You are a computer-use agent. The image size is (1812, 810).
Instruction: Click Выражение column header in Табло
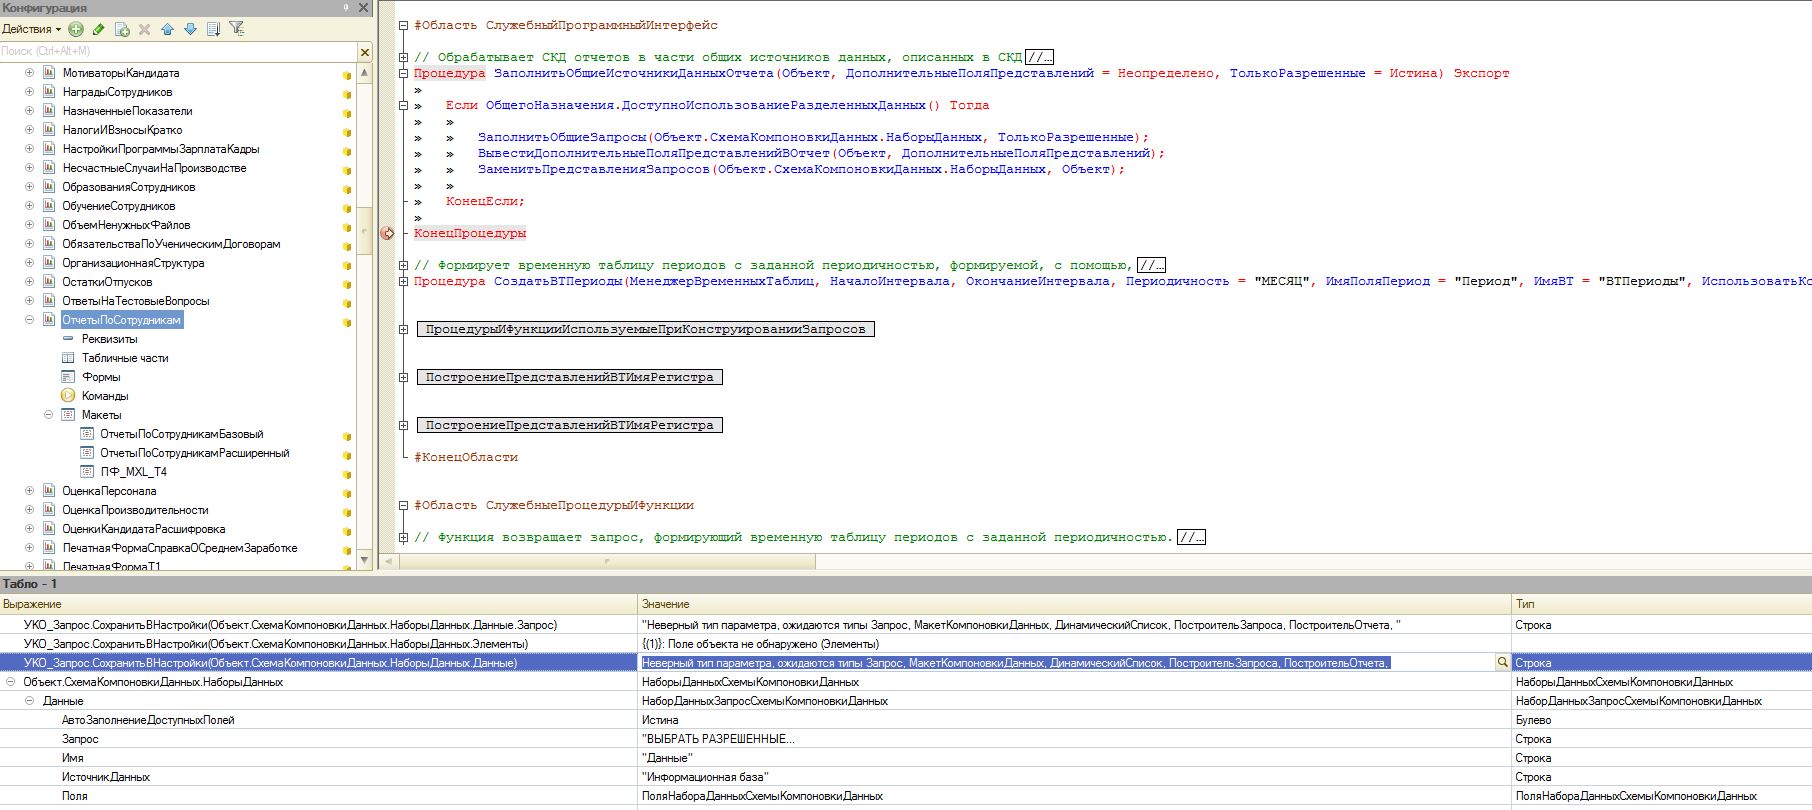[x=319, y=604]
